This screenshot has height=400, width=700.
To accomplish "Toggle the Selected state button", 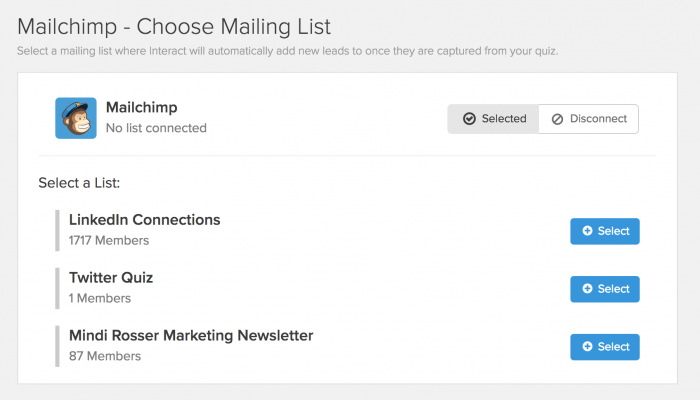I will 493,119.
